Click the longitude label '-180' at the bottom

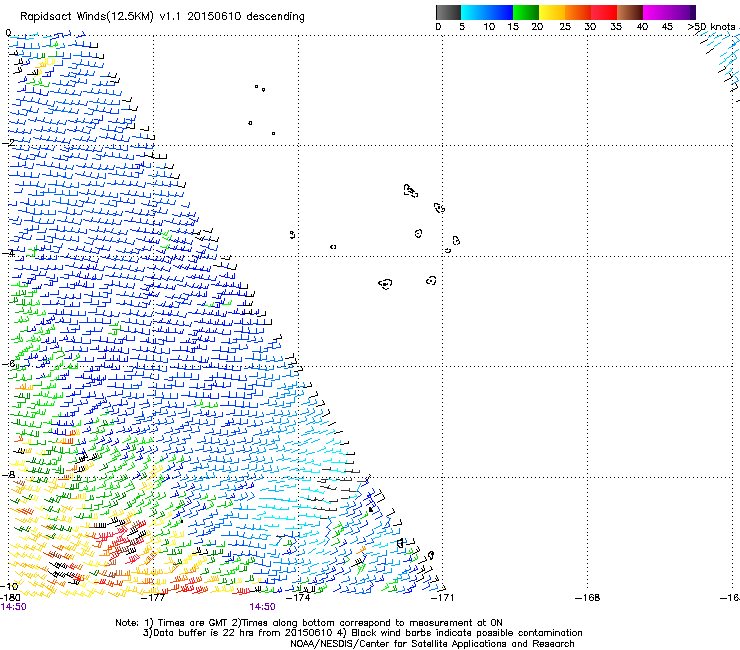[9, 598]
